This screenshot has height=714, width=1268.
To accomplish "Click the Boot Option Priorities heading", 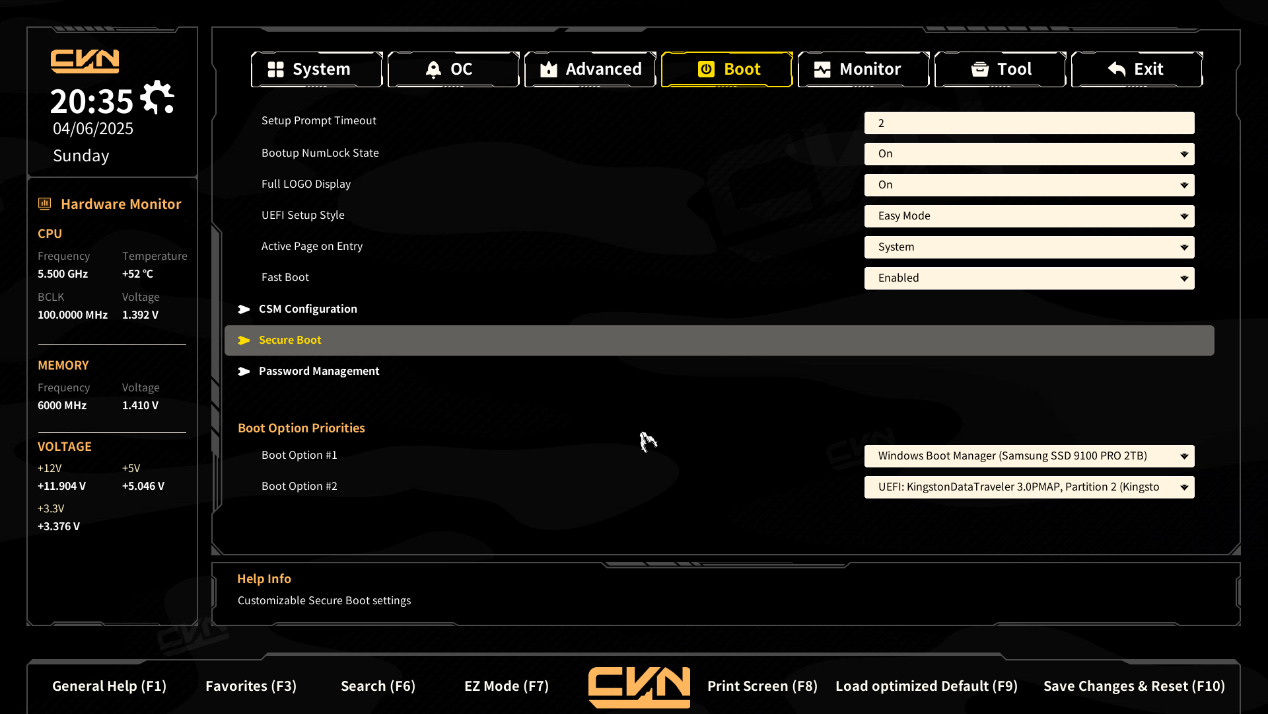I will 301,428.
